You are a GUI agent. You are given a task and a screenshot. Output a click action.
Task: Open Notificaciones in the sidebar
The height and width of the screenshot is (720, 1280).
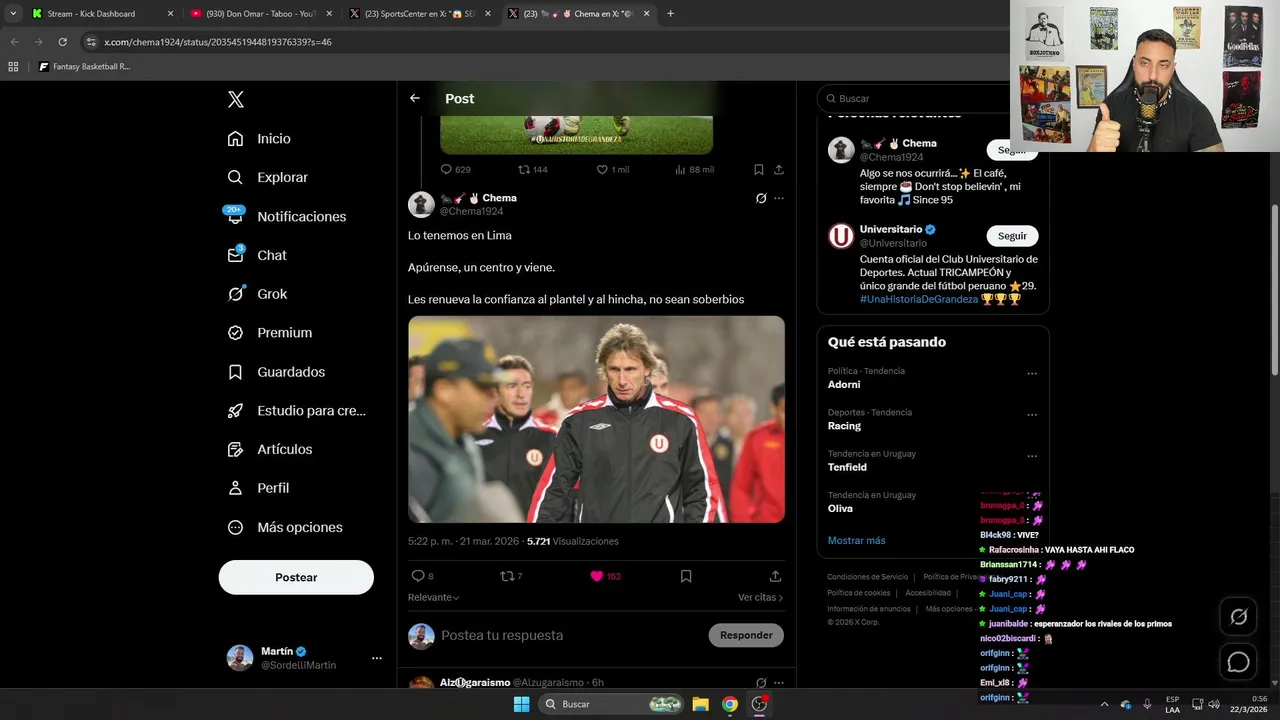[286, 216]
